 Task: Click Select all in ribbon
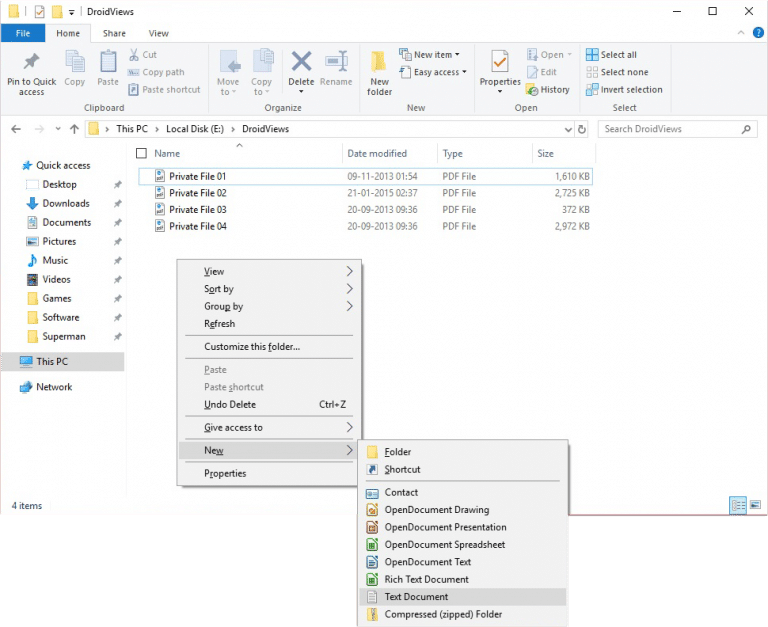tap(612, 55)
